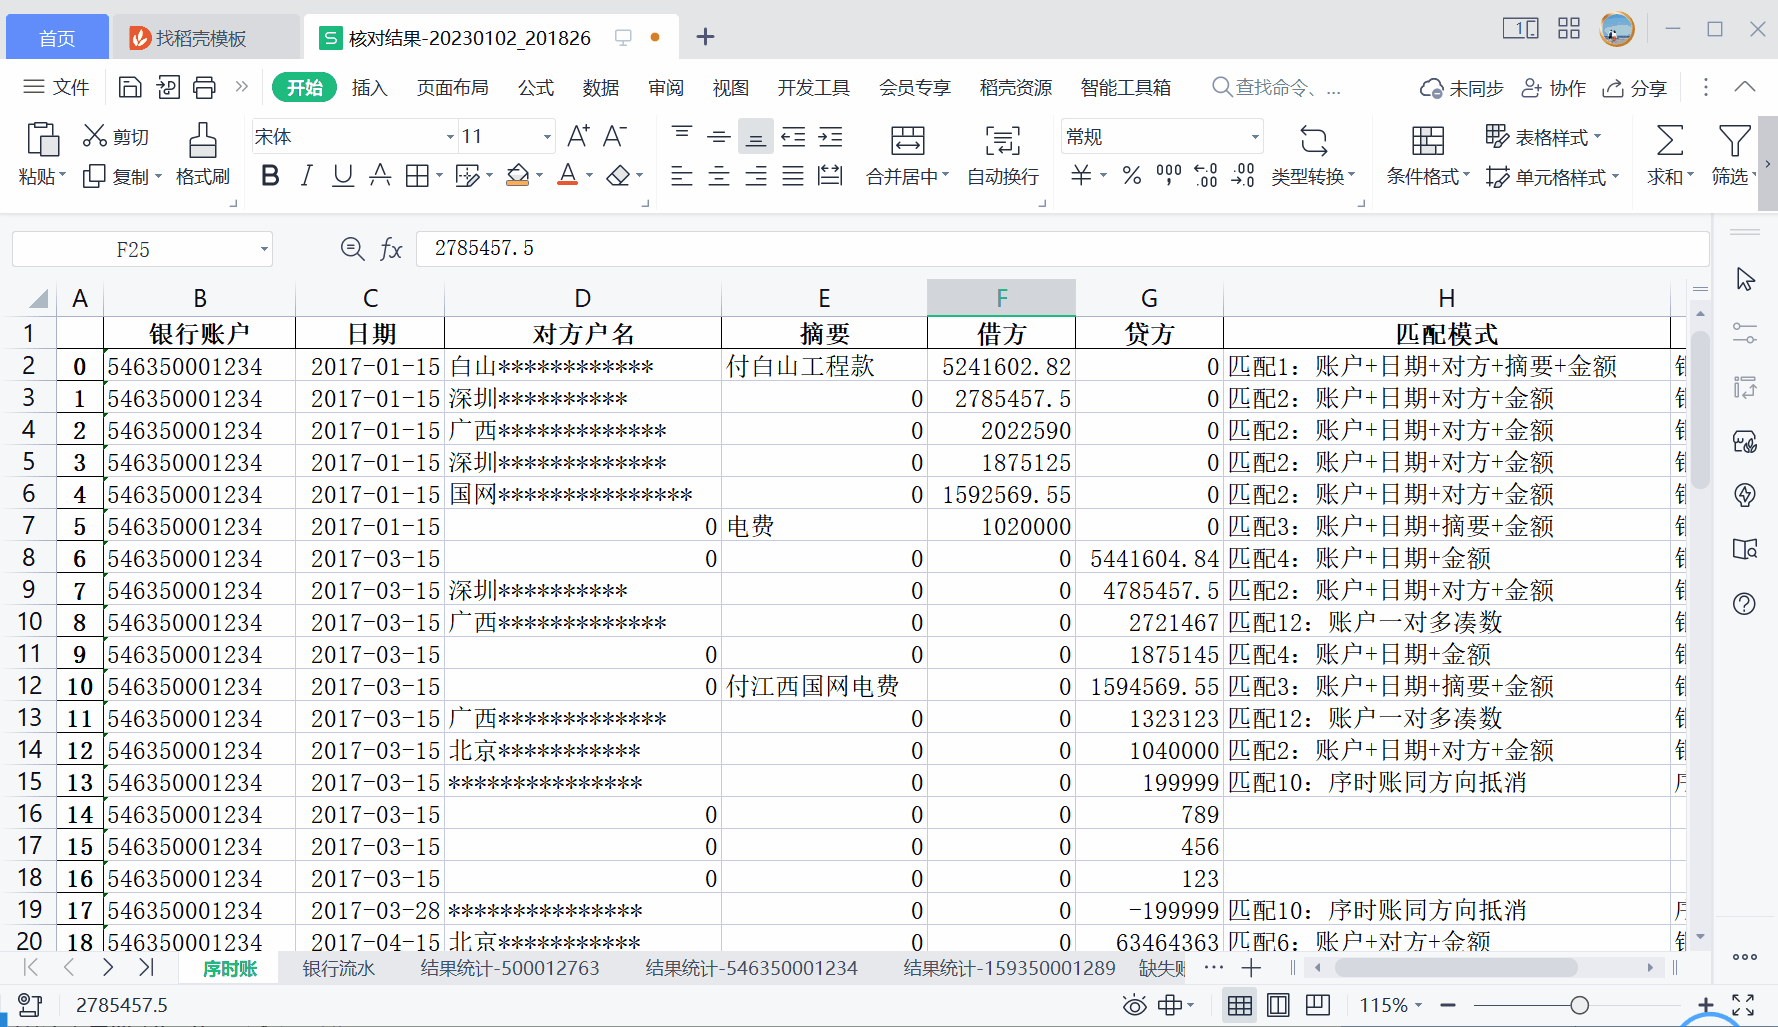Apply percent style format

pos(1132,176)
